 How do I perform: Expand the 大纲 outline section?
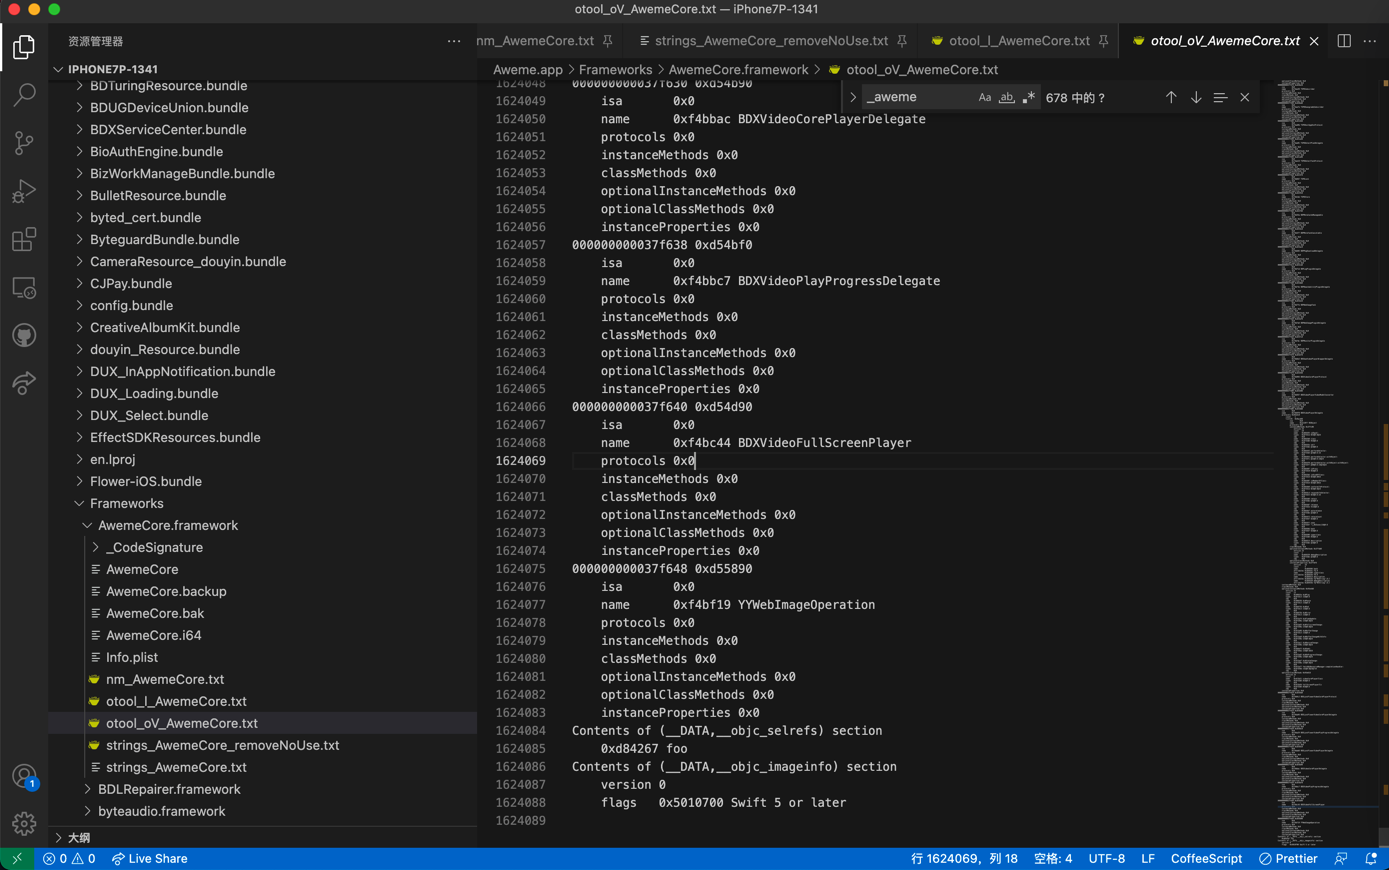pos(59,837)
